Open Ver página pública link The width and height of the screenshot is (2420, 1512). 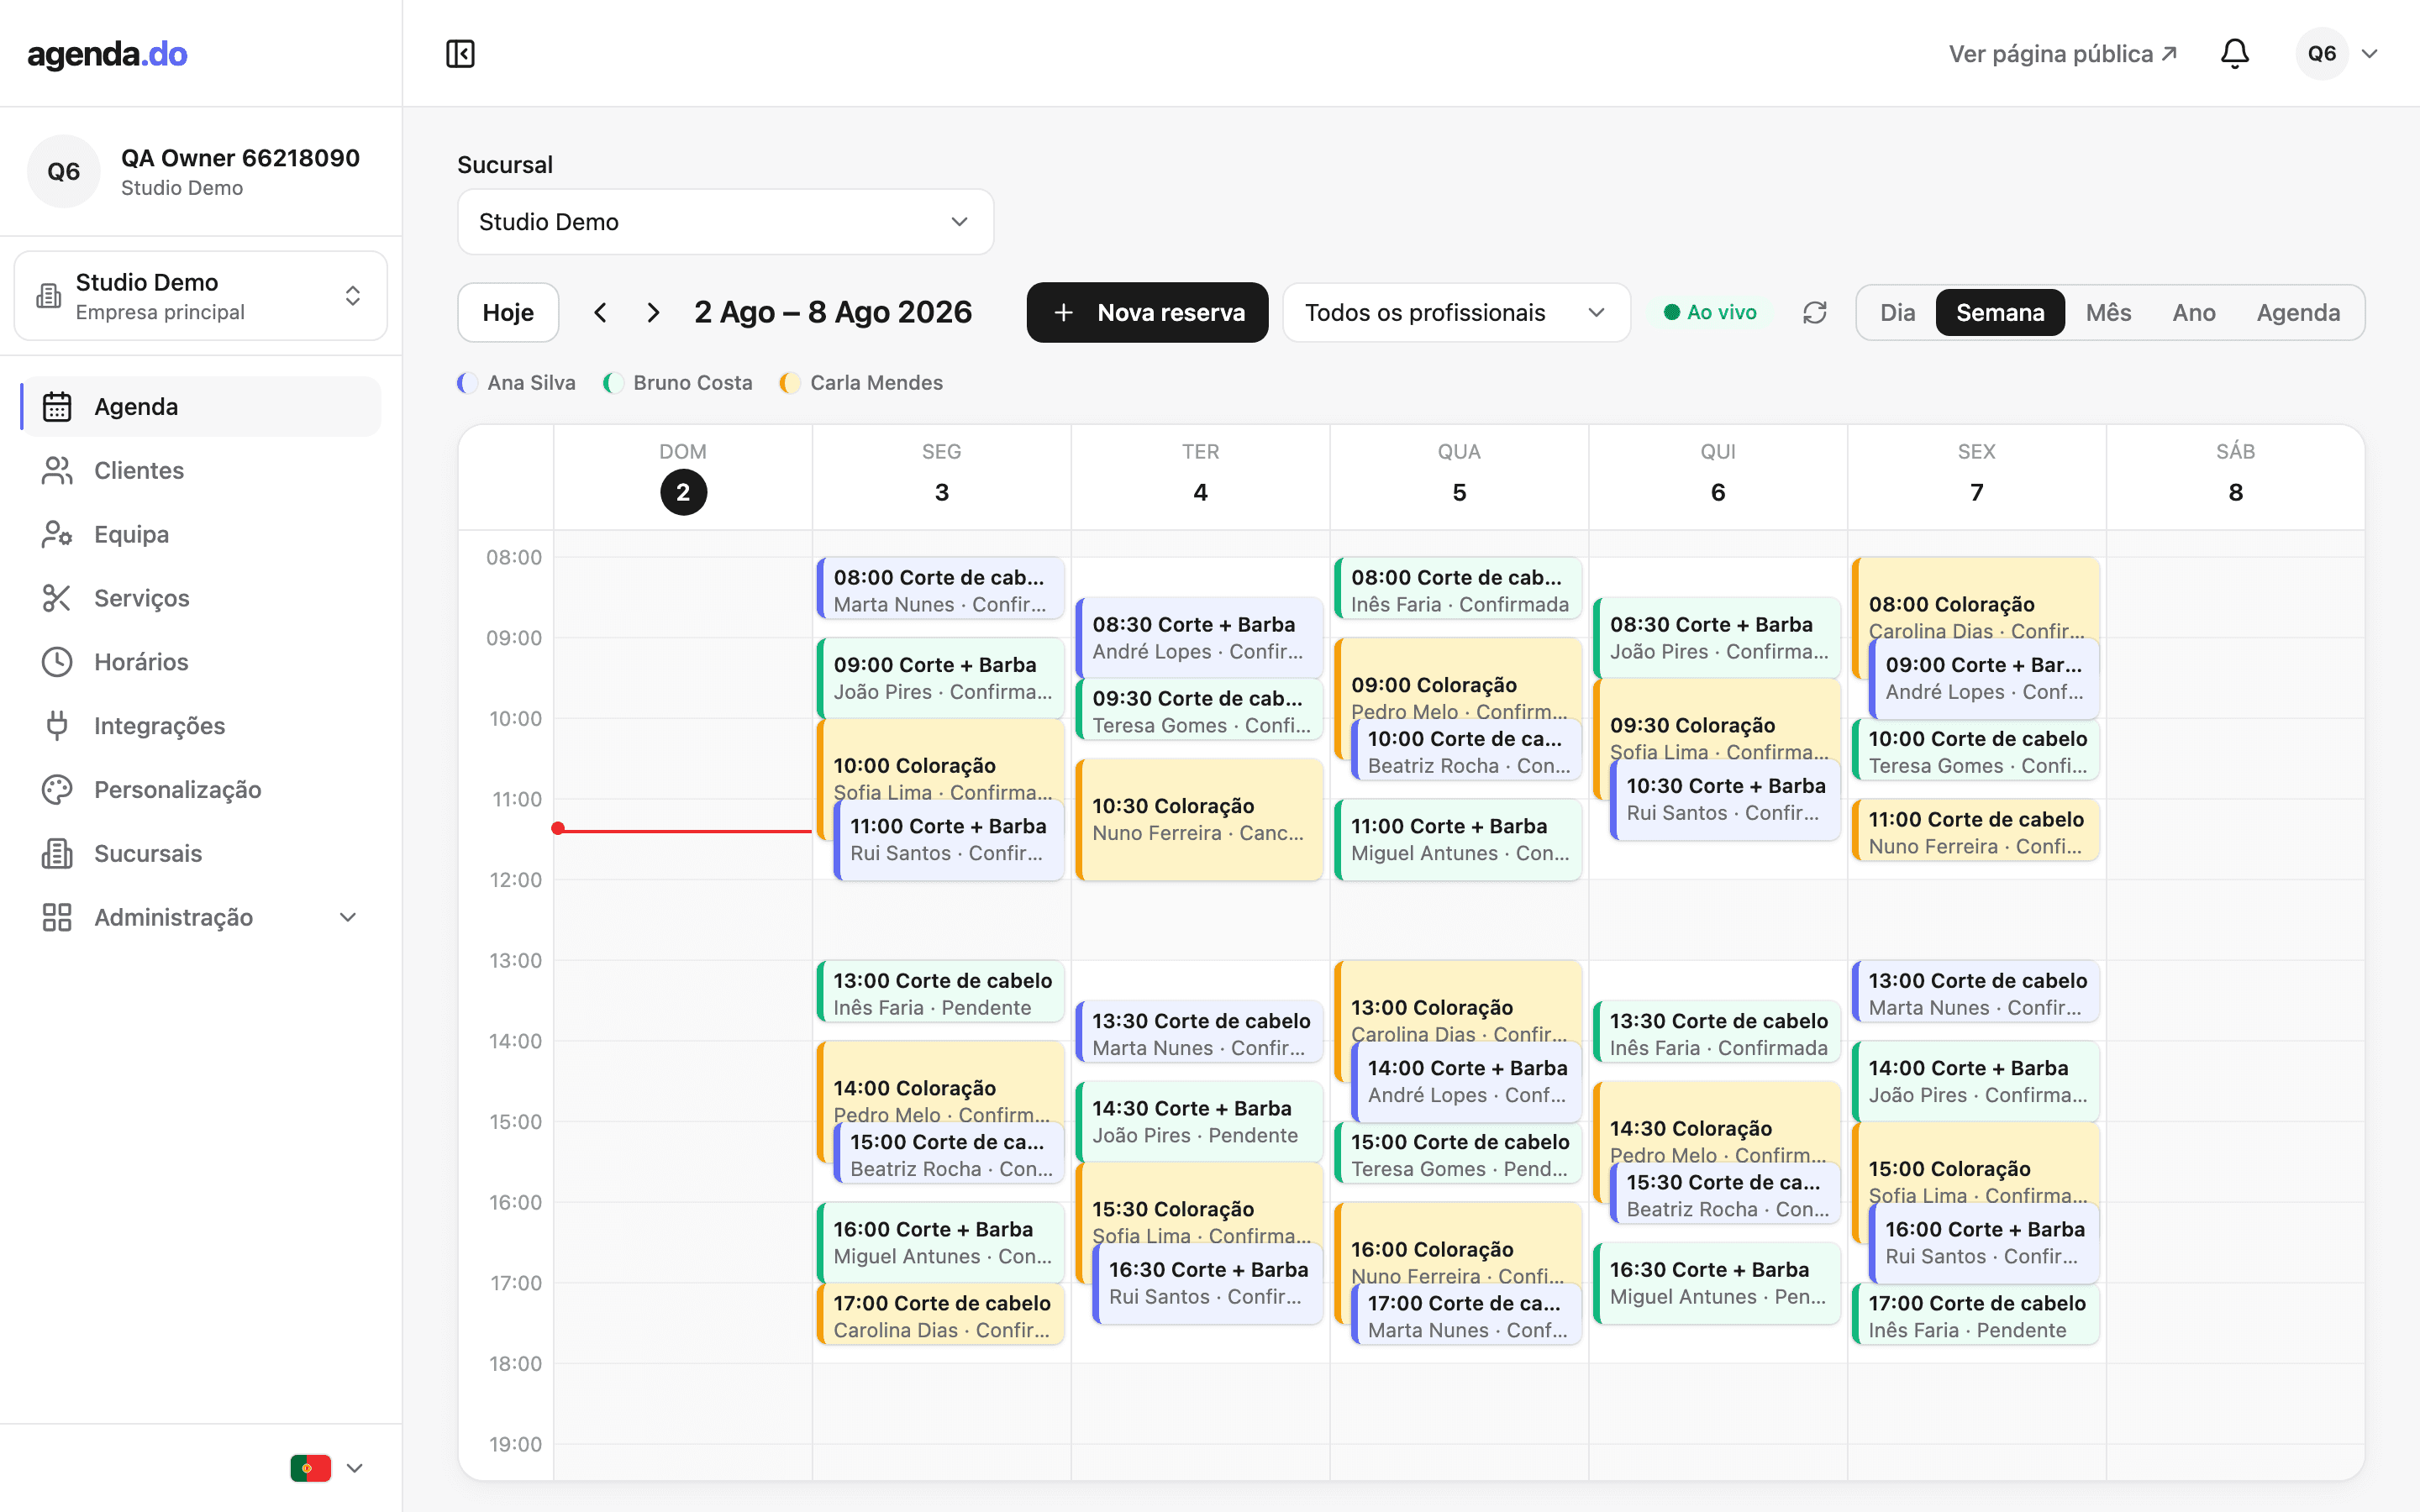[x=2062, y=54]
